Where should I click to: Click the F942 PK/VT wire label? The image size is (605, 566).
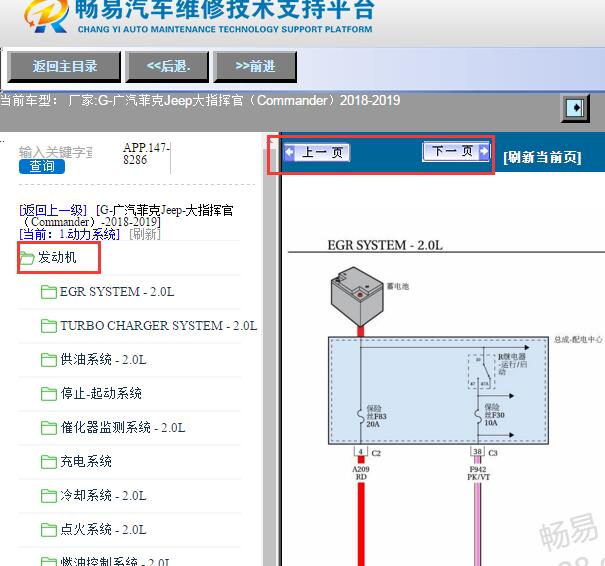(x=478, y=473)
